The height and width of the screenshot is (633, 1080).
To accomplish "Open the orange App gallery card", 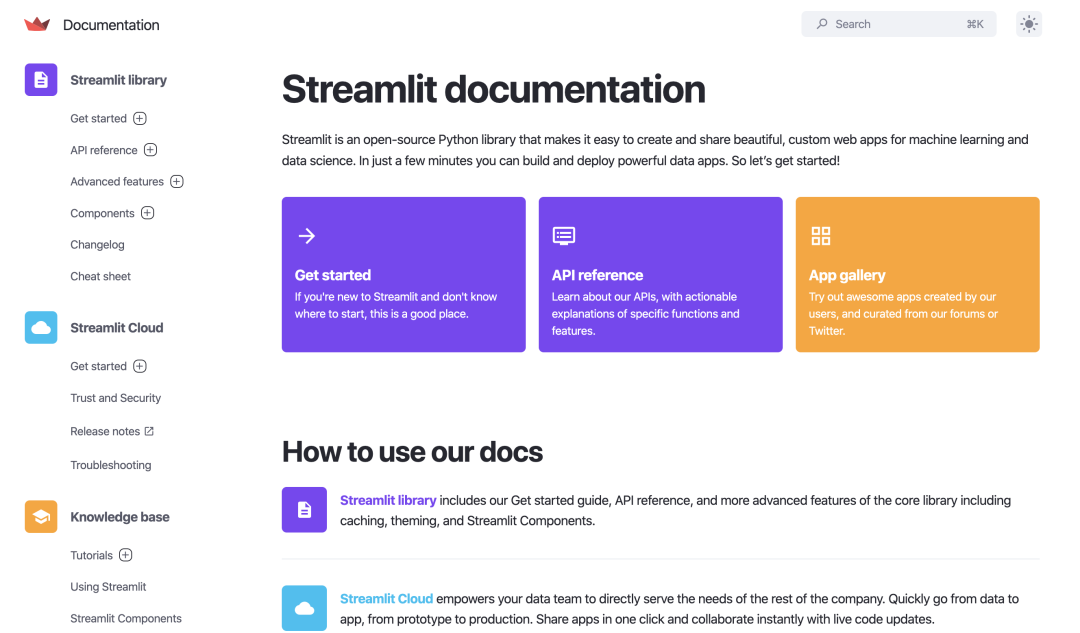I will 917,275.
